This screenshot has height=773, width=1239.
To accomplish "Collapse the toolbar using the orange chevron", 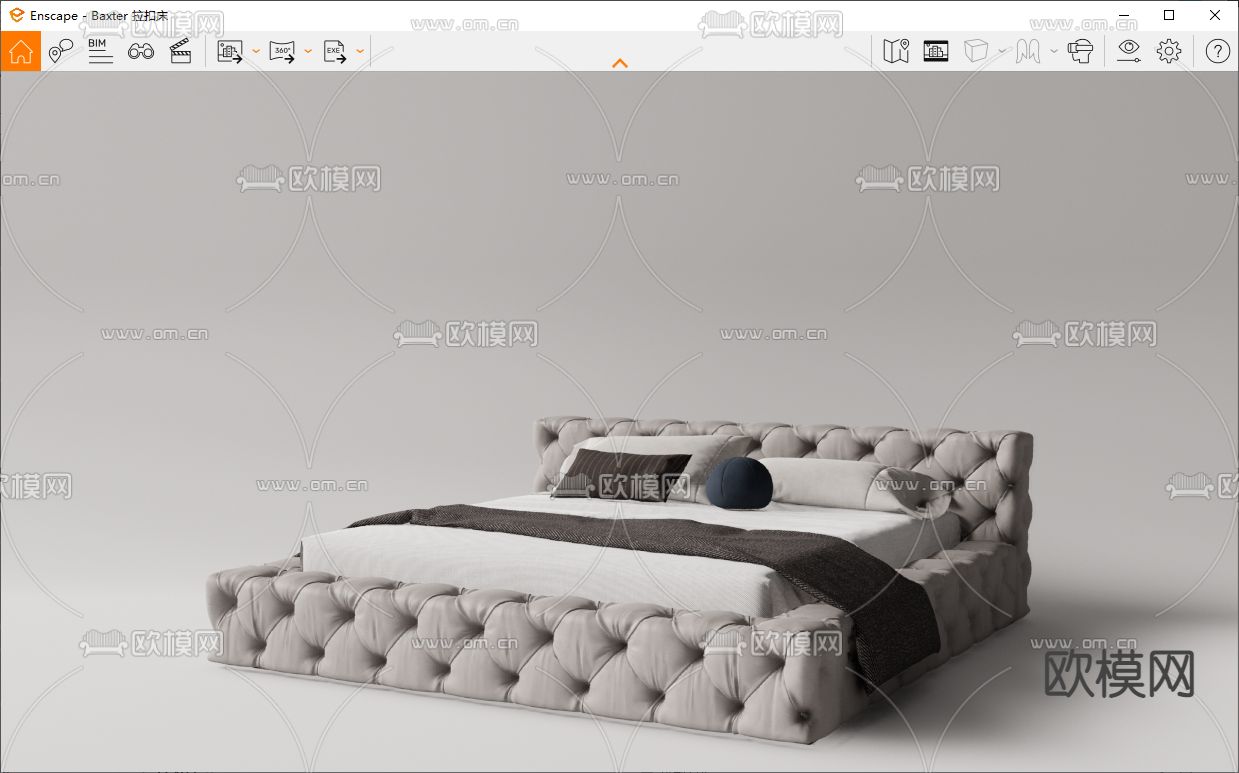I will pos(620,63).
